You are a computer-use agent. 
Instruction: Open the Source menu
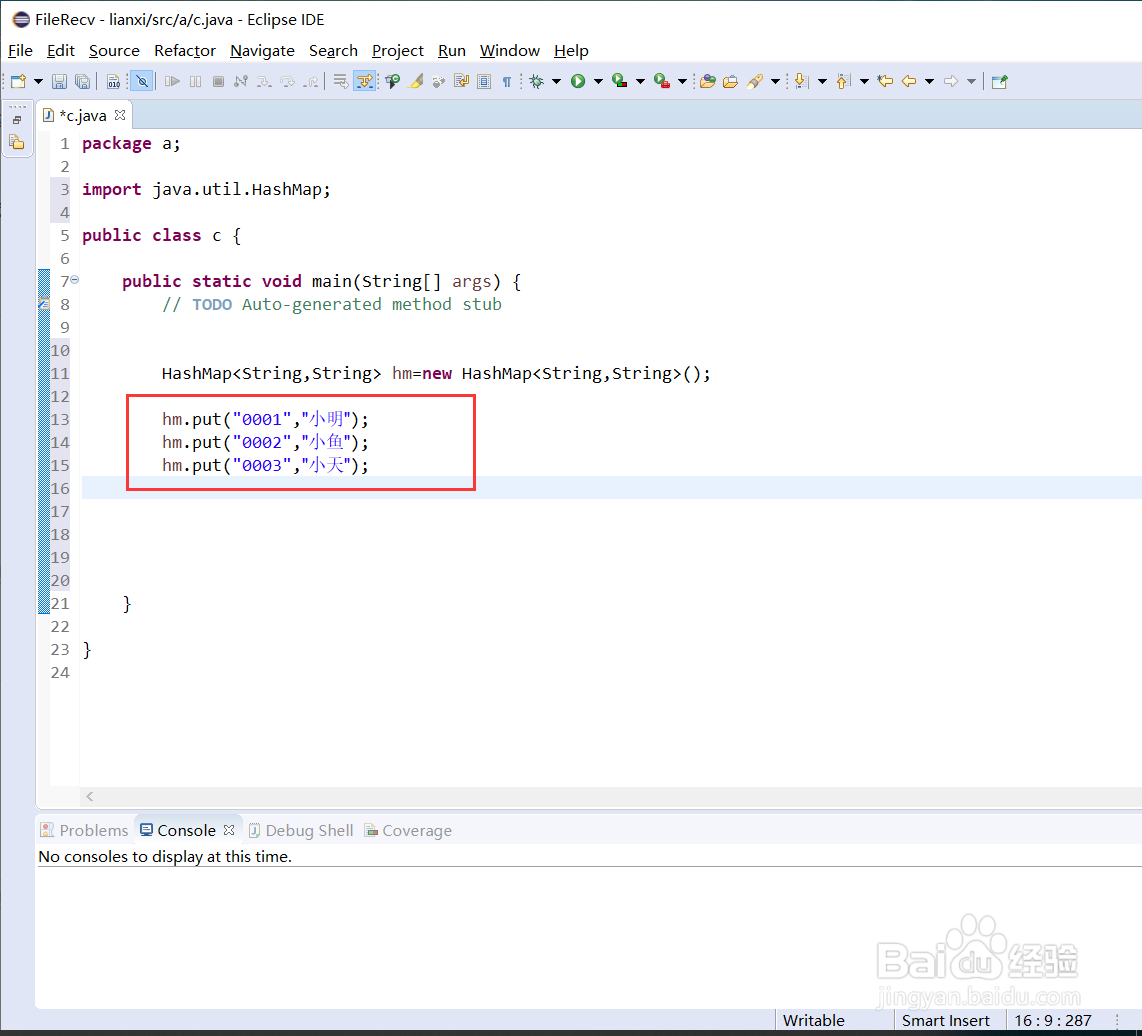(x=114, y=51)
